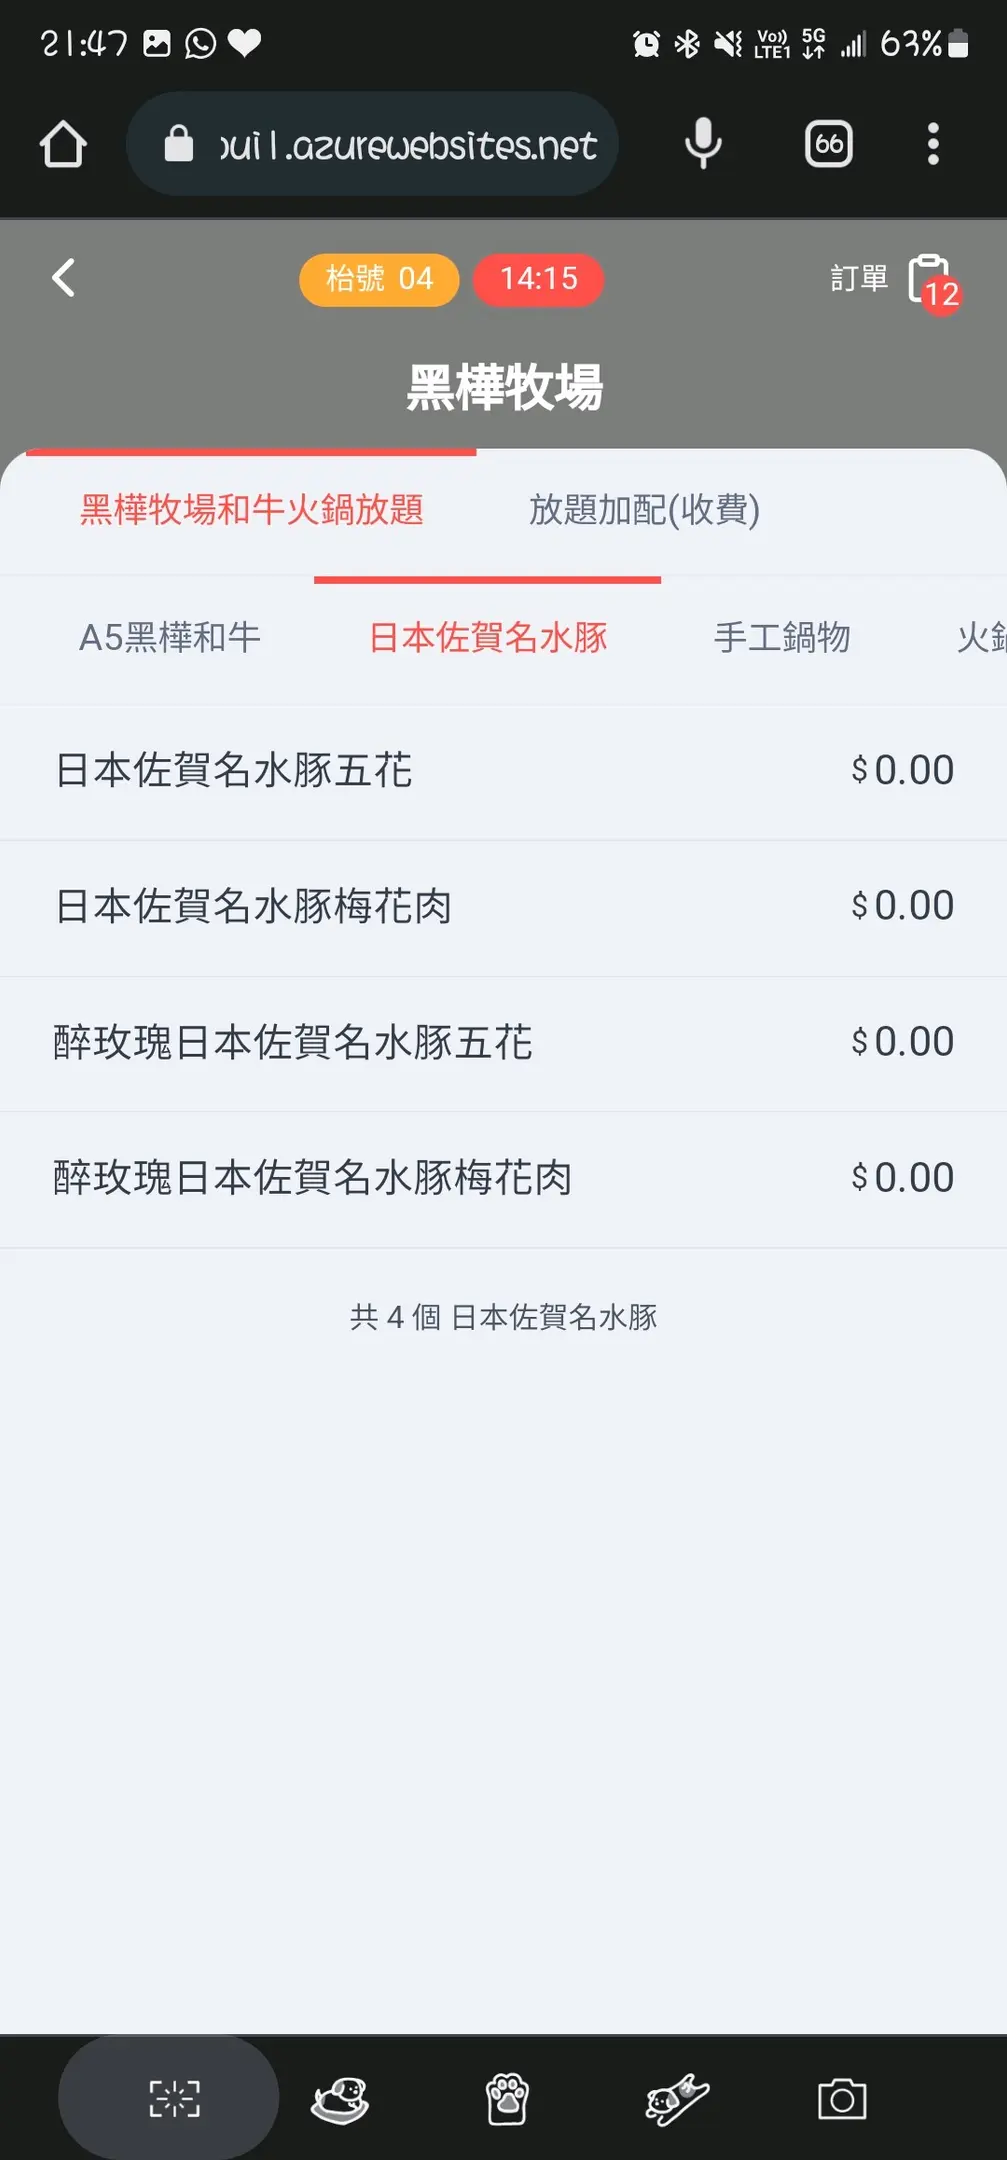Tap the scan icon in bottom bar

click(174, 2098)
